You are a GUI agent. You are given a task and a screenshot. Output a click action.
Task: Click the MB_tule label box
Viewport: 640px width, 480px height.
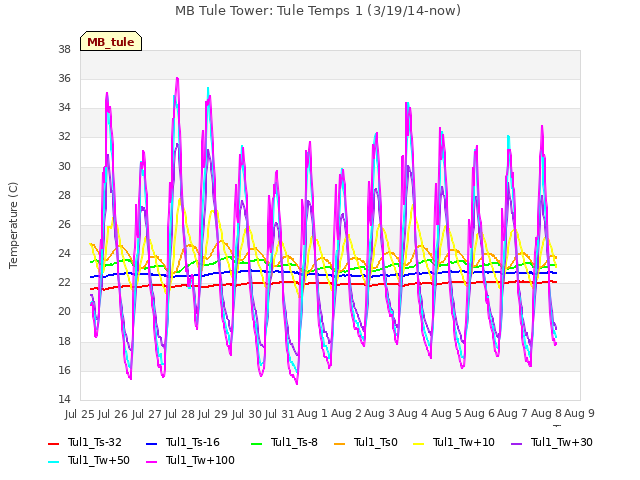pyautogui.click(x=111, y=41)
